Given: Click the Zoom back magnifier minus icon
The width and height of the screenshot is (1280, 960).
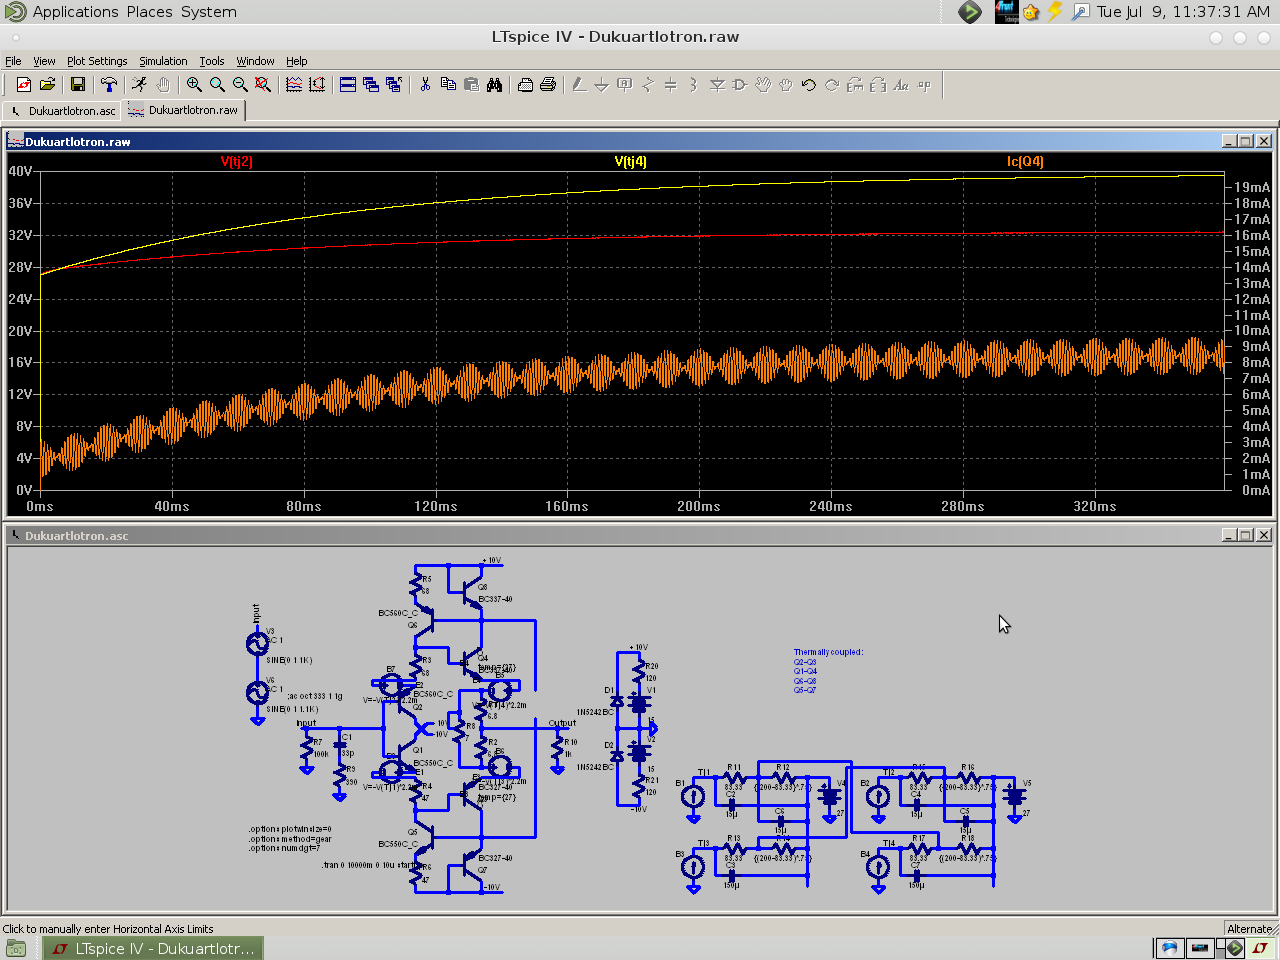Looking at the screenshot, I should (x=240, y=85).
